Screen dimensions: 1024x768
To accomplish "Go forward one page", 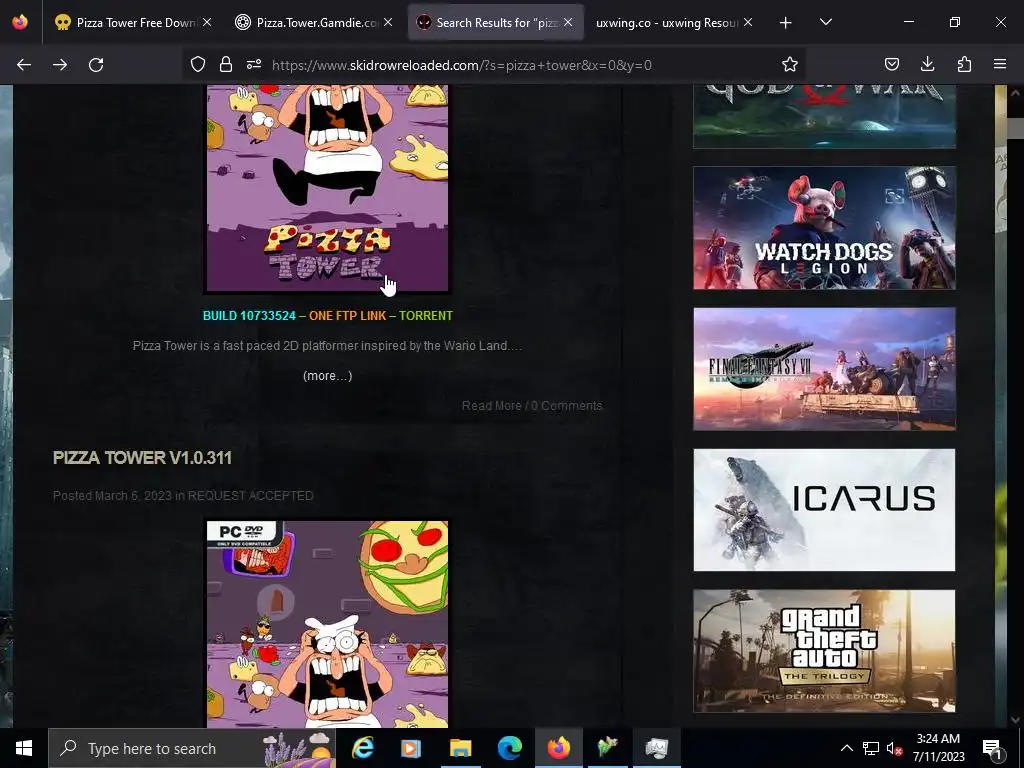I will (60, 65).
